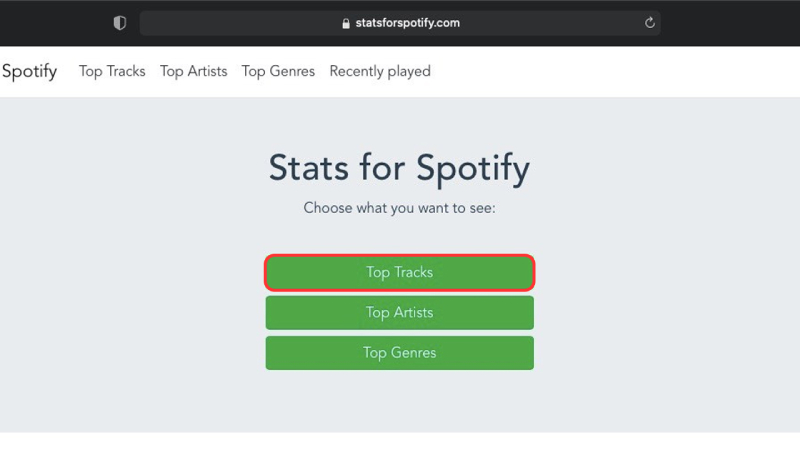Open Top Artists in the navigation bar

point(193,71)
